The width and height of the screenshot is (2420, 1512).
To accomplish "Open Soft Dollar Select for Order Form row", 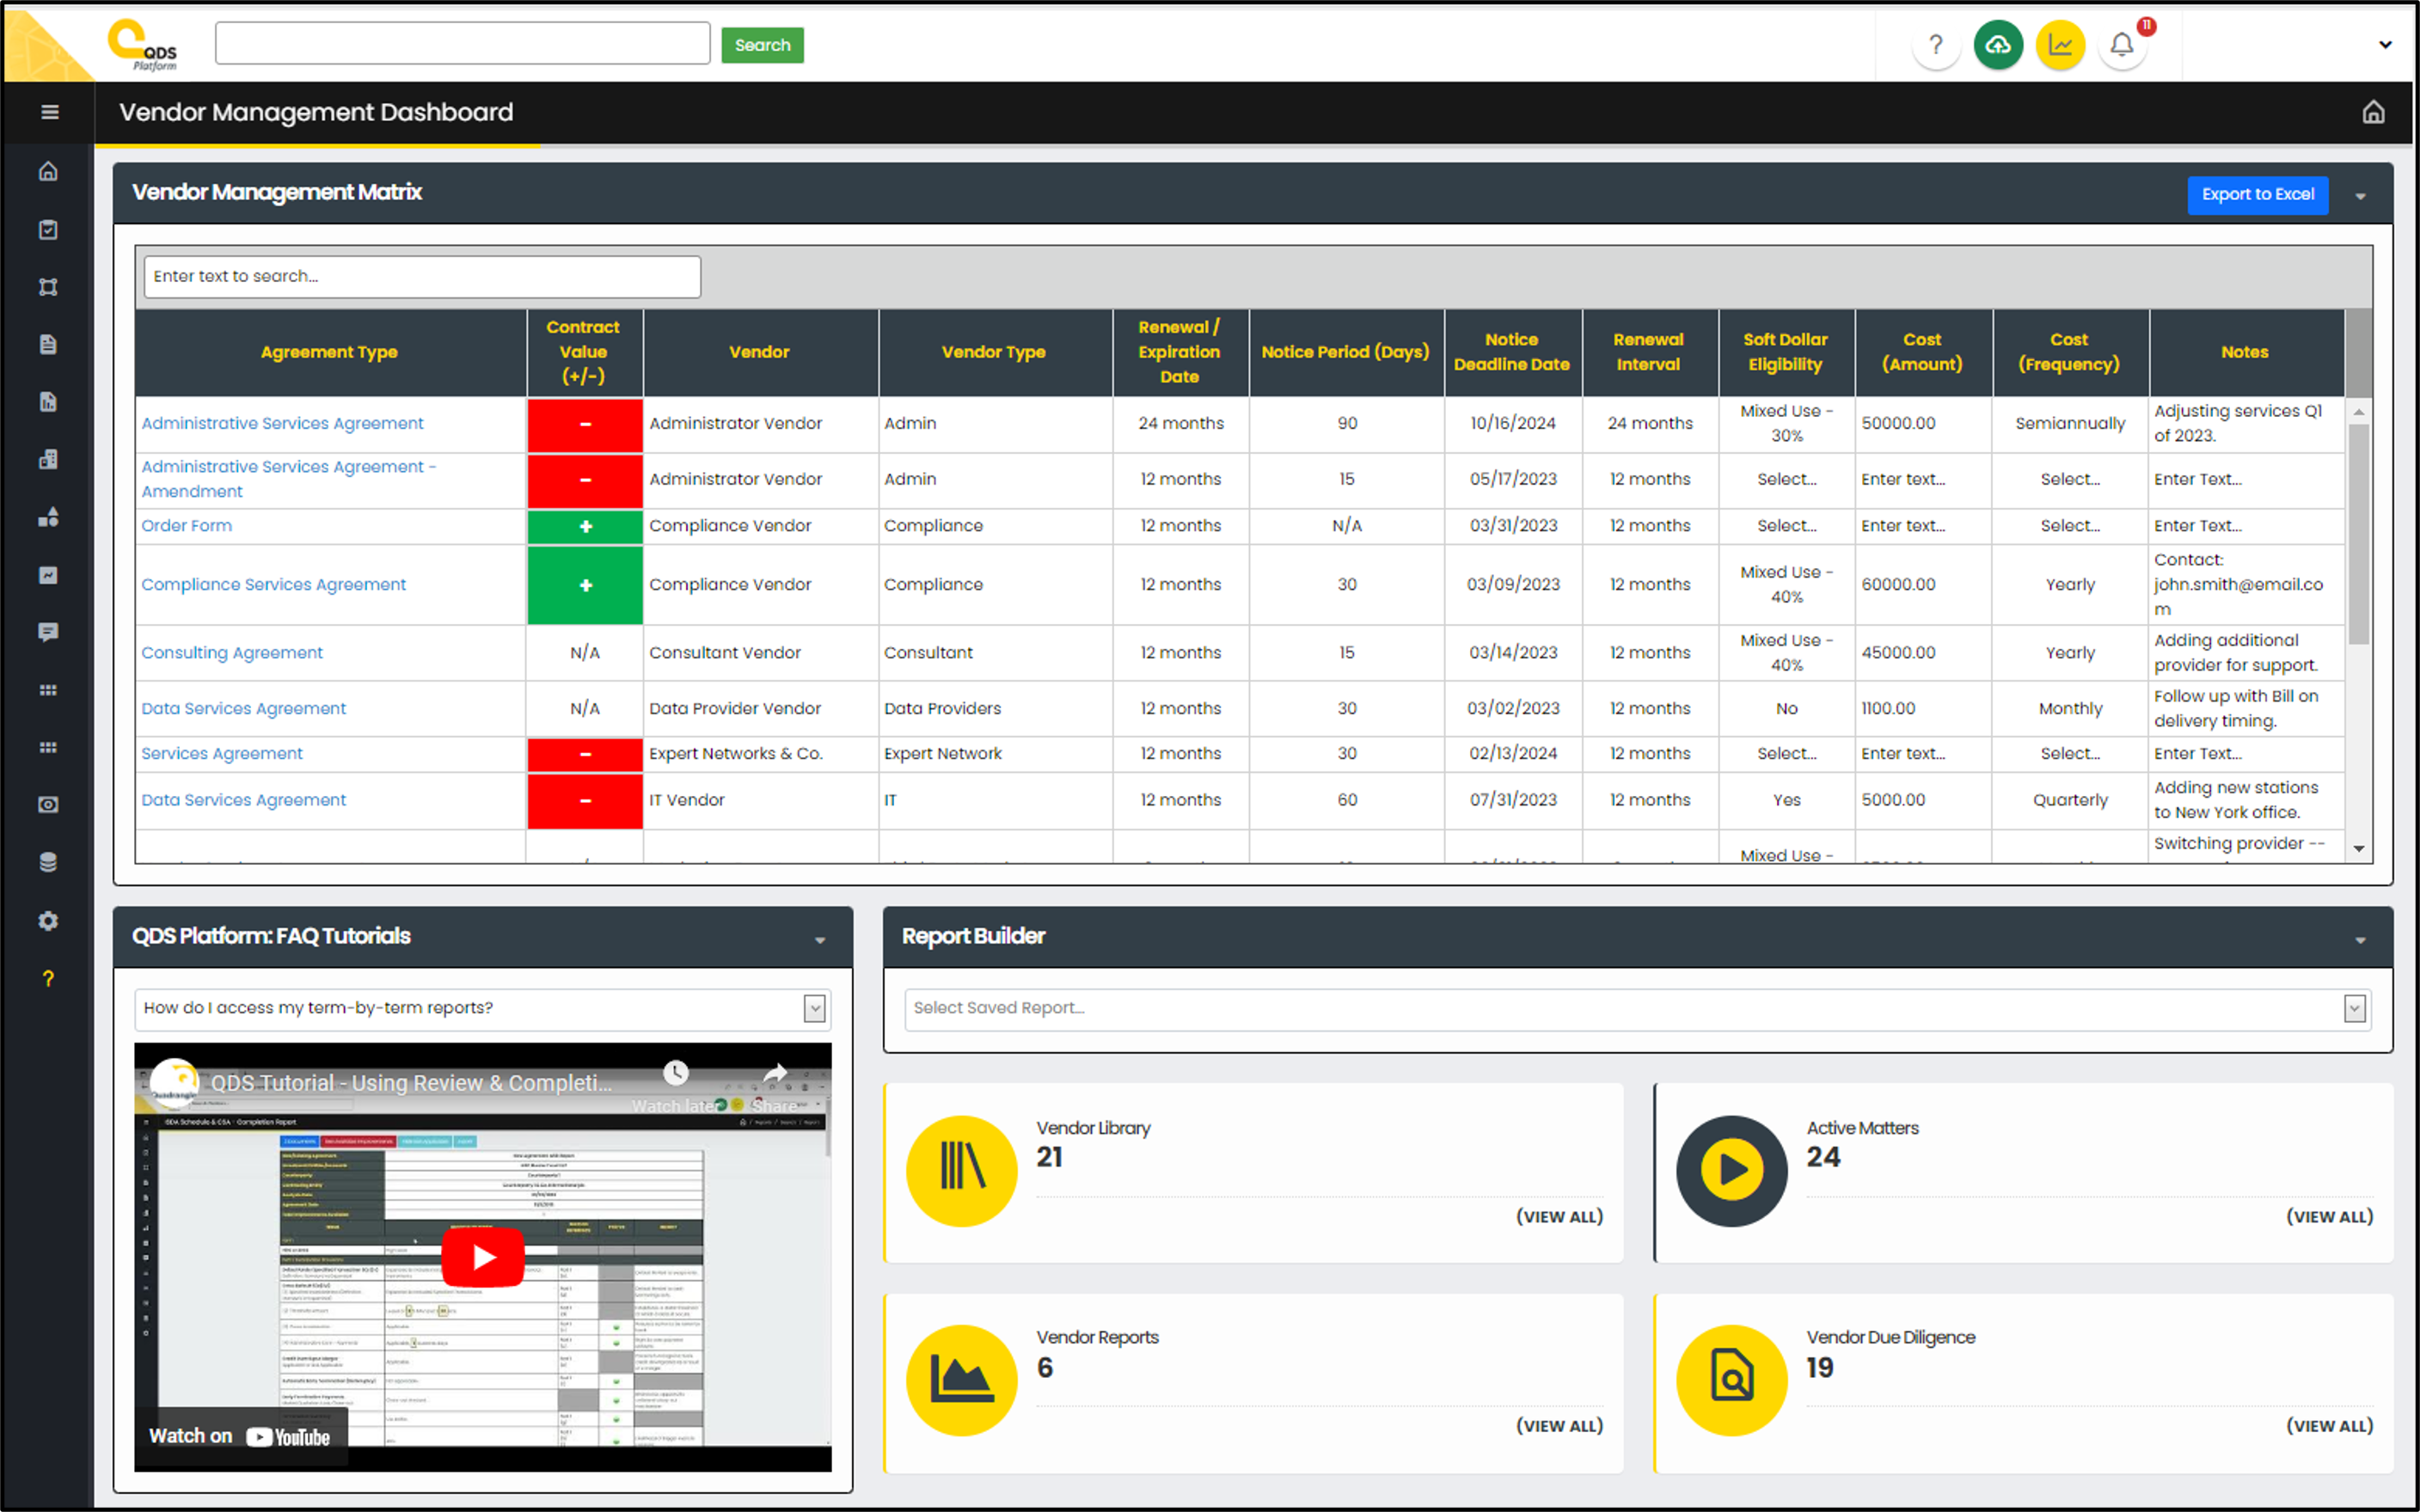I will (1786, 526).
